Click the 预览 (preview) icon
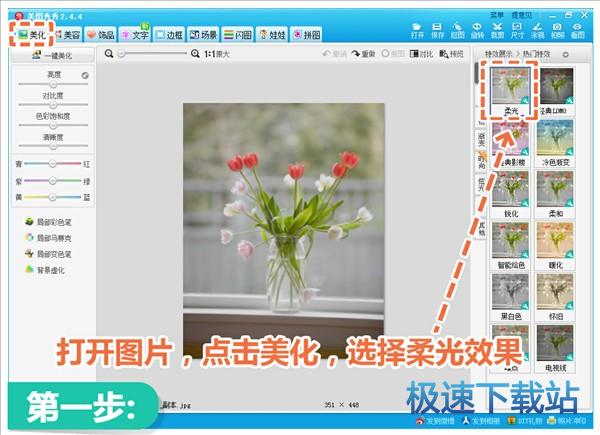600x435 pixels. [444, 54]
